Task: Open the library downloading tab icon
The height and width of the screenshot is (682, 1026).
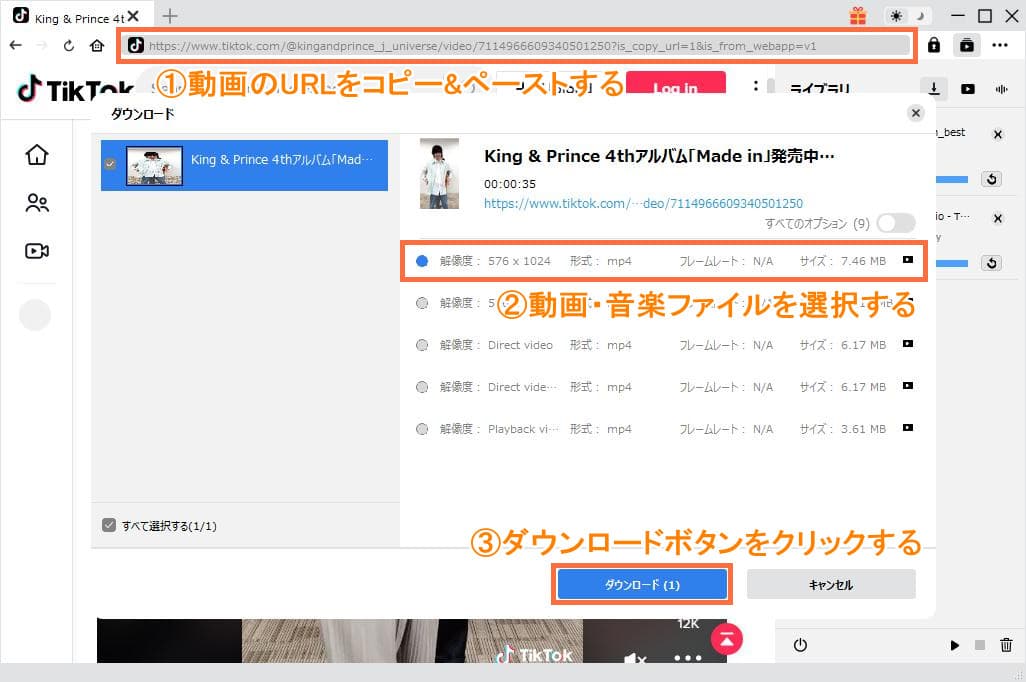Action: [x=934, y=88]
